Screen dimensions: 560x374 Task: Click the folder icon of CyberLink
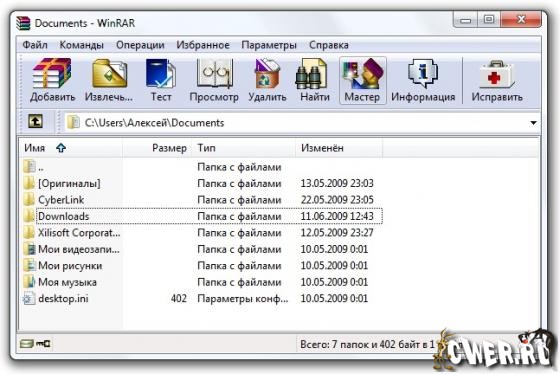click(x=29, y=200)
